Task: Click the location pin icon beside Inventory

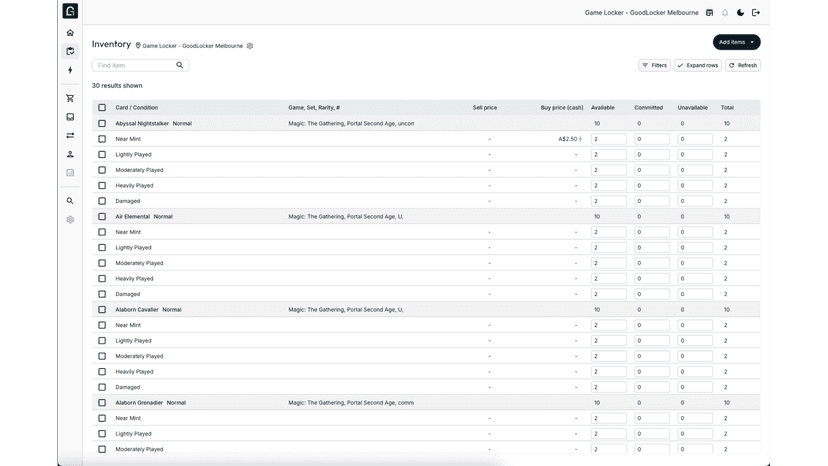Action: pos(138,46)
